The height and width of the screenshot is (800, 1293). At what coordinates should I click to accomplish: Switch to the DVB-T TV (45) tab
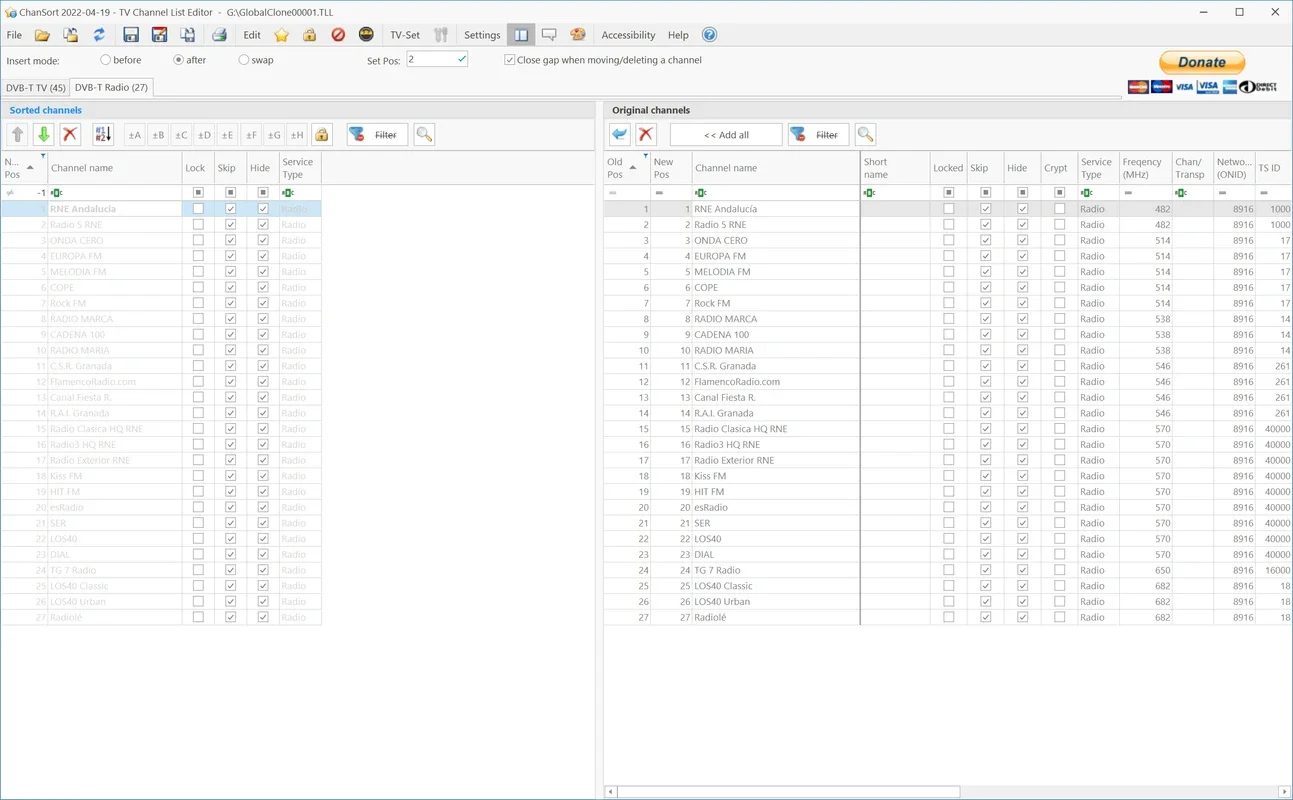click(x=36, y=87)
